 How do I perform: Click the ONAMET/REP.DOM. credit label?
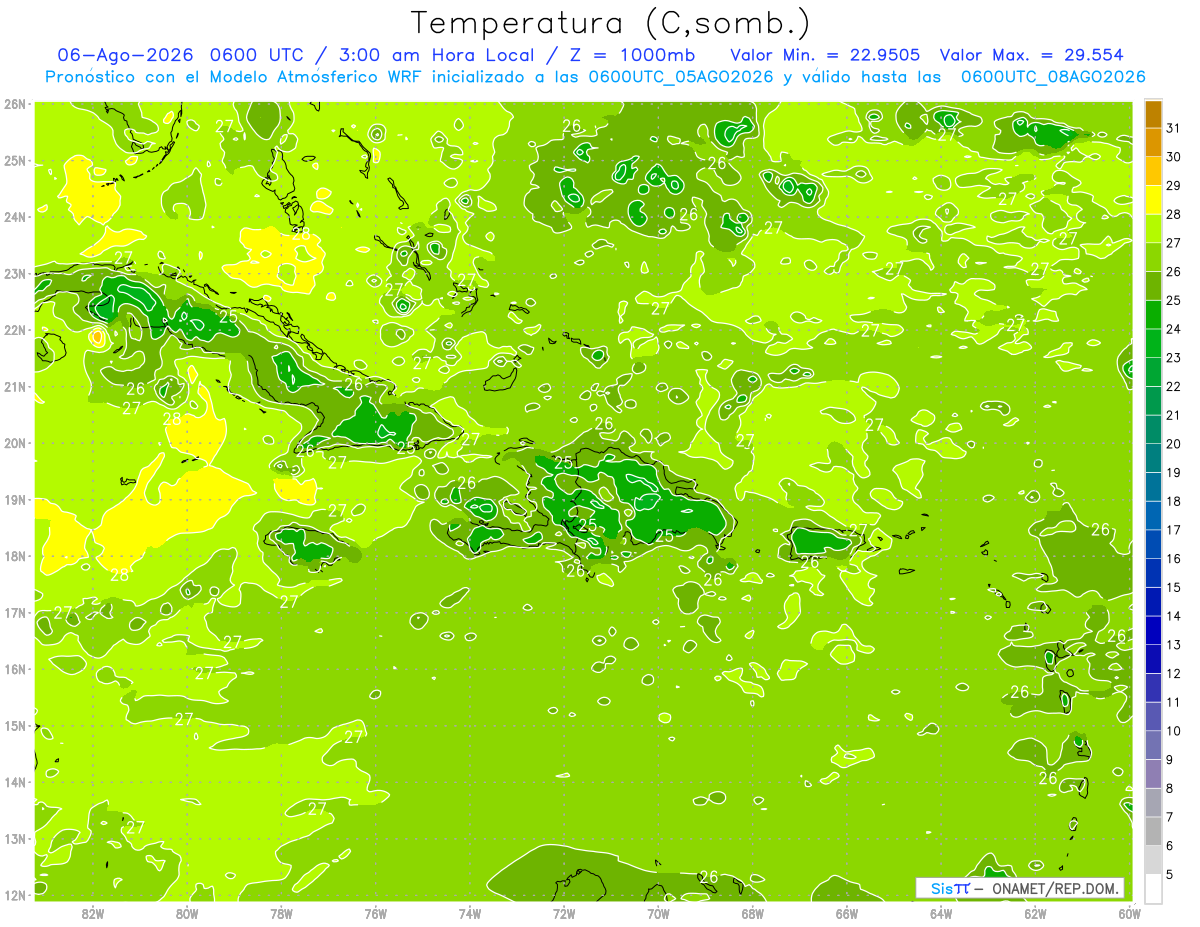(x=1054, y=888)
